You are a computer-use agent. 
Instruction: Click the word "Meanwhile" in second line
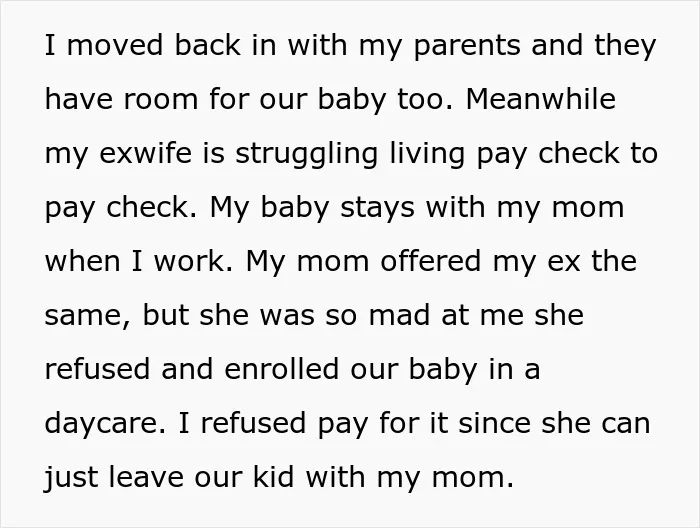(x=541, y=99)
